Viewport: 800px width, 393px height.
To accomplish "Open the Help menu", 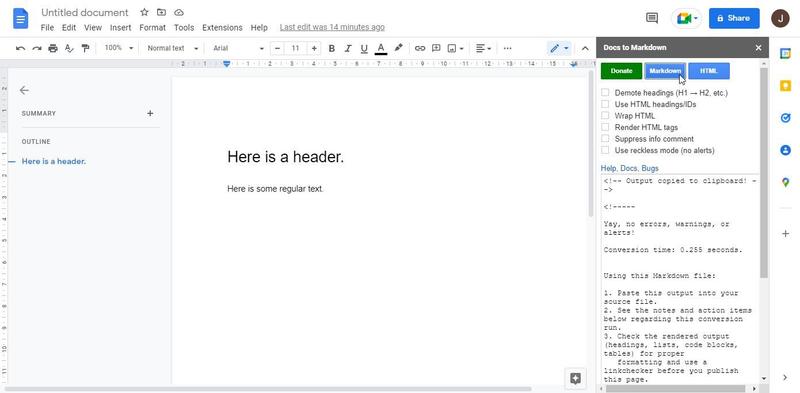I will click(259, 28).
